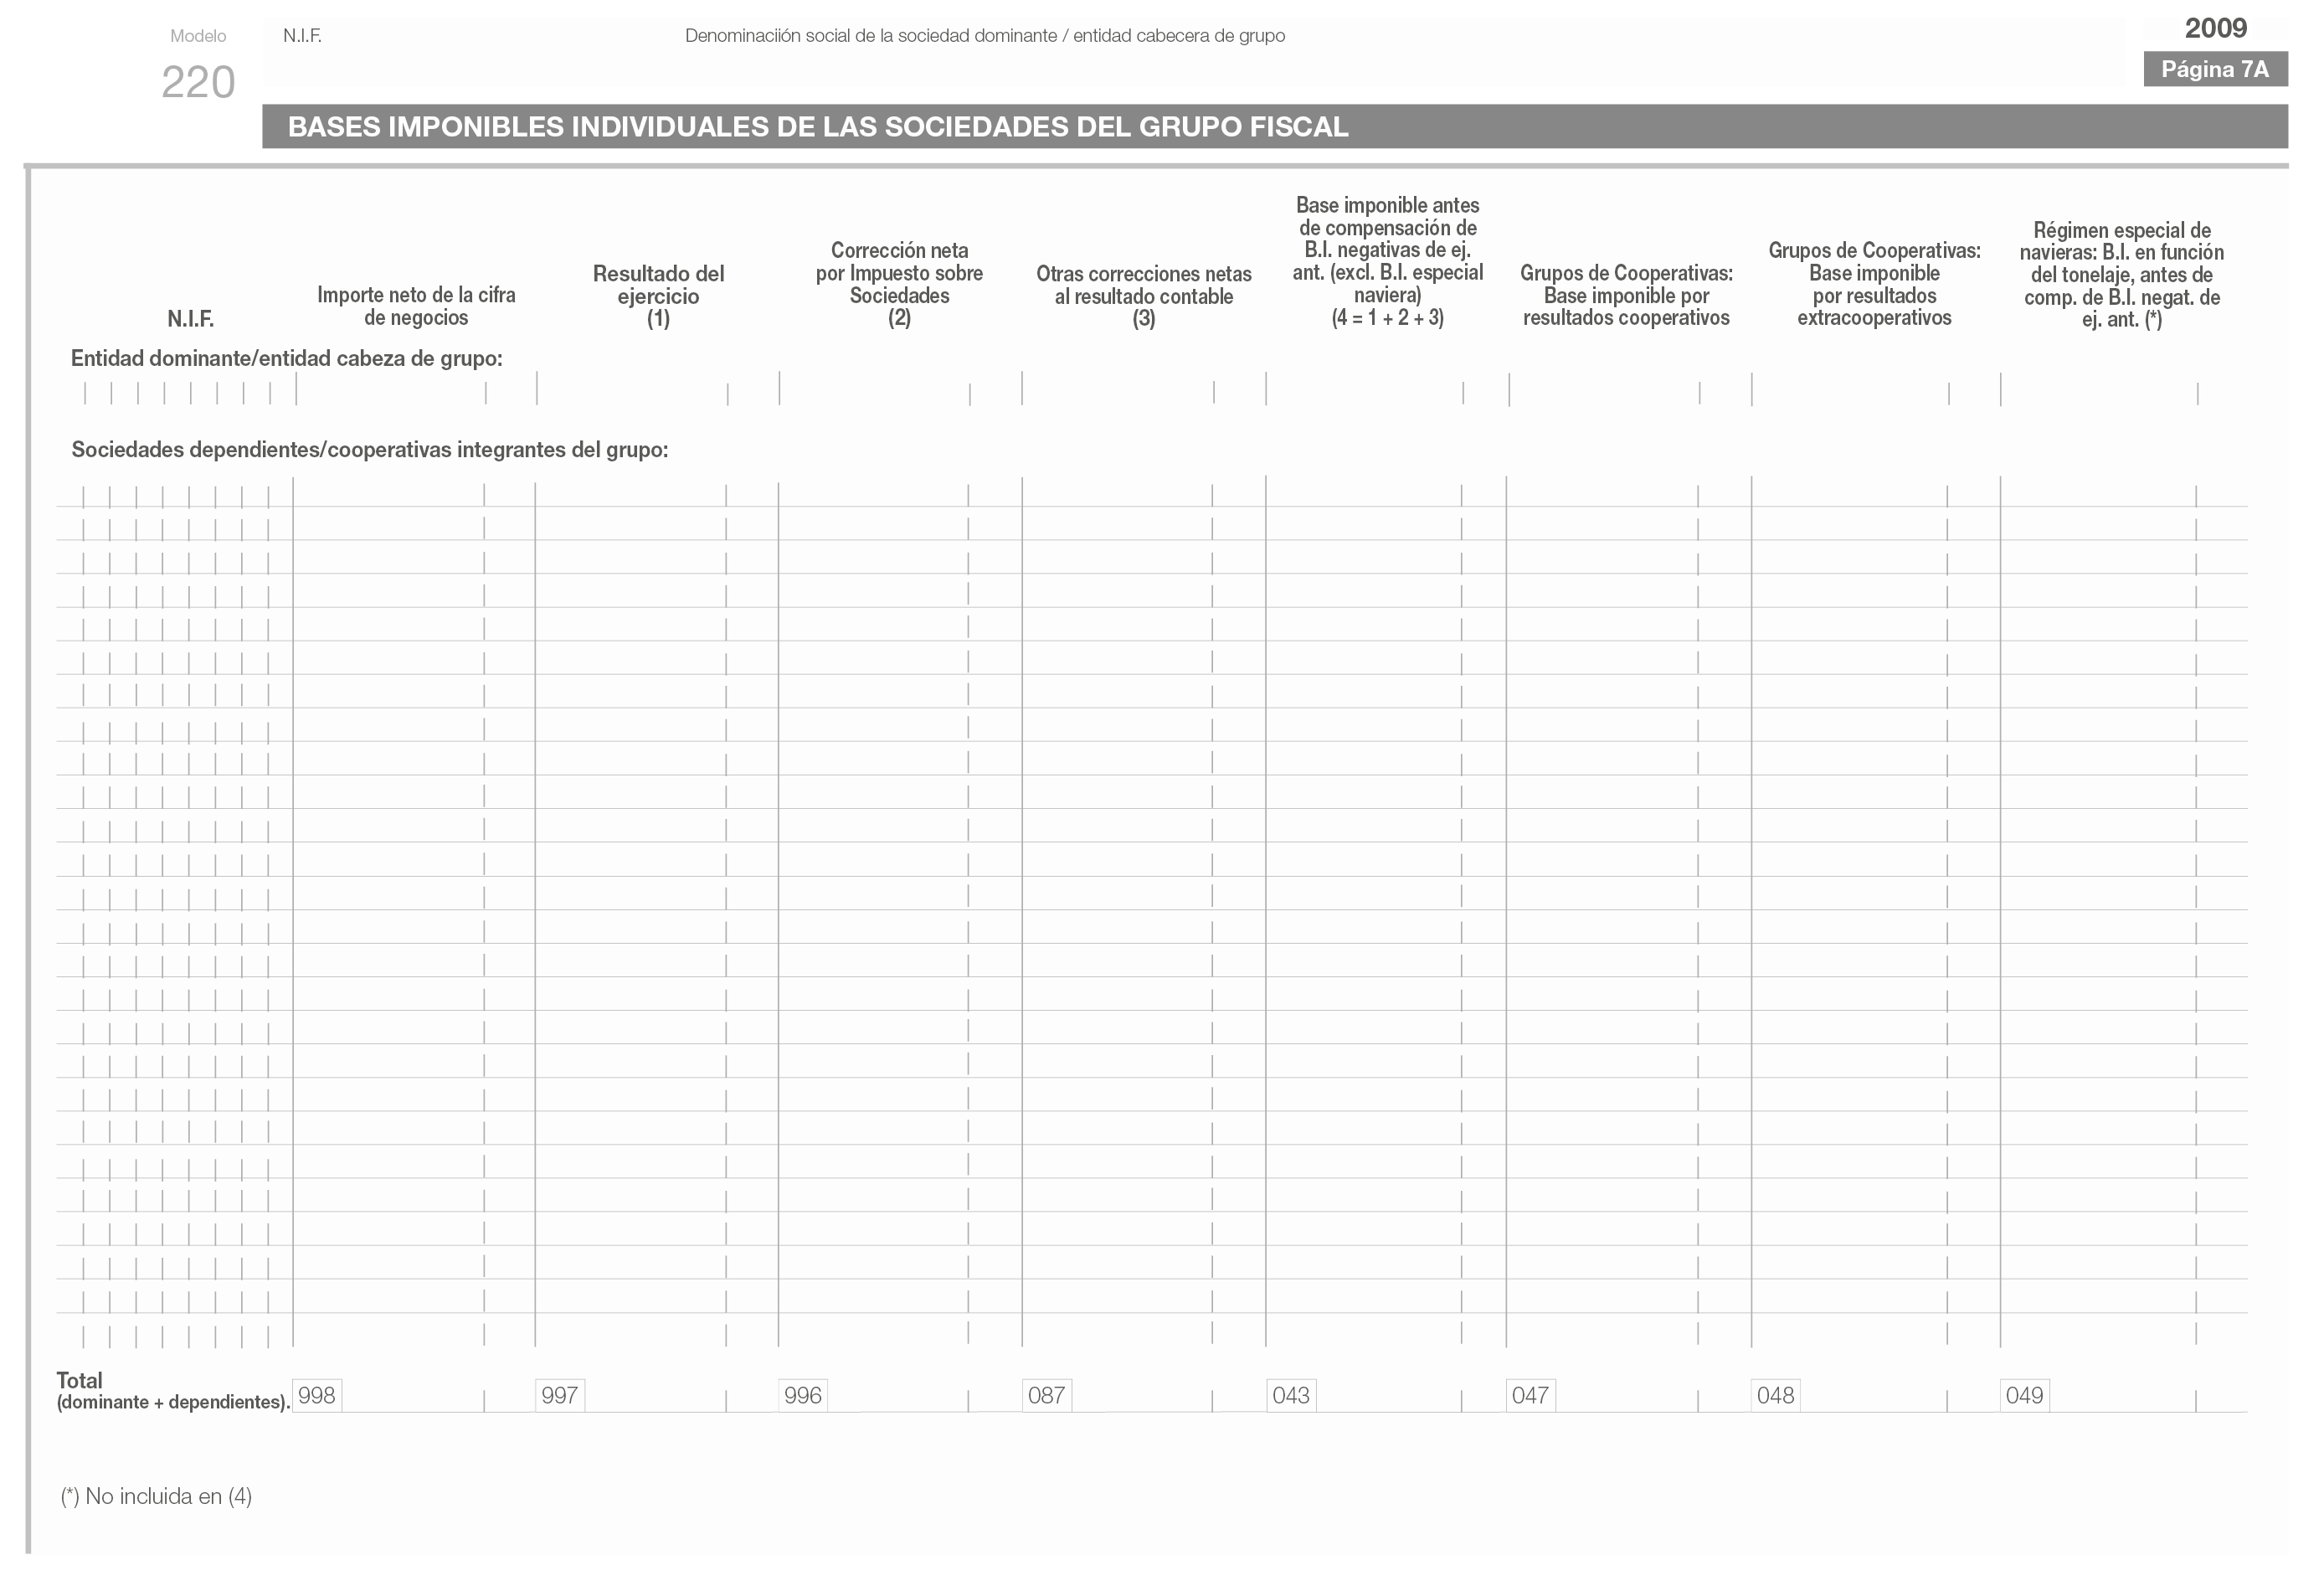The image size is (2324, 1586).
Task: Click the year '2009' text
Action: [2215, 28]
